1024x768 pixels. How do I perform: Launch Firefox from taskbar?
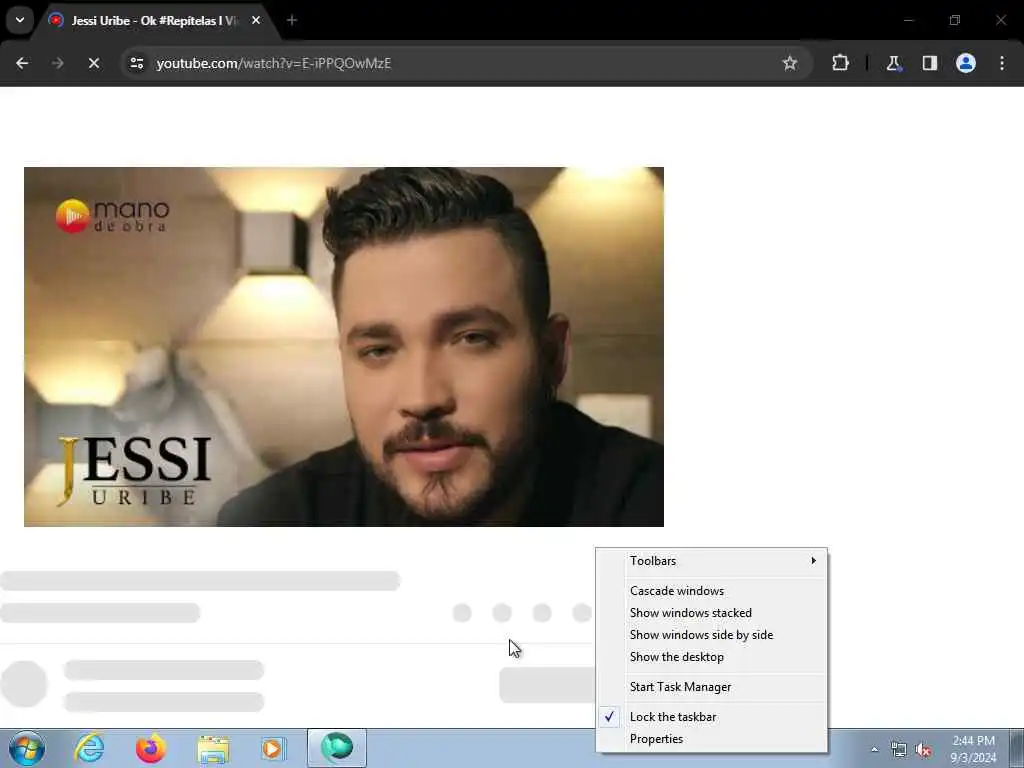[151, 748]
